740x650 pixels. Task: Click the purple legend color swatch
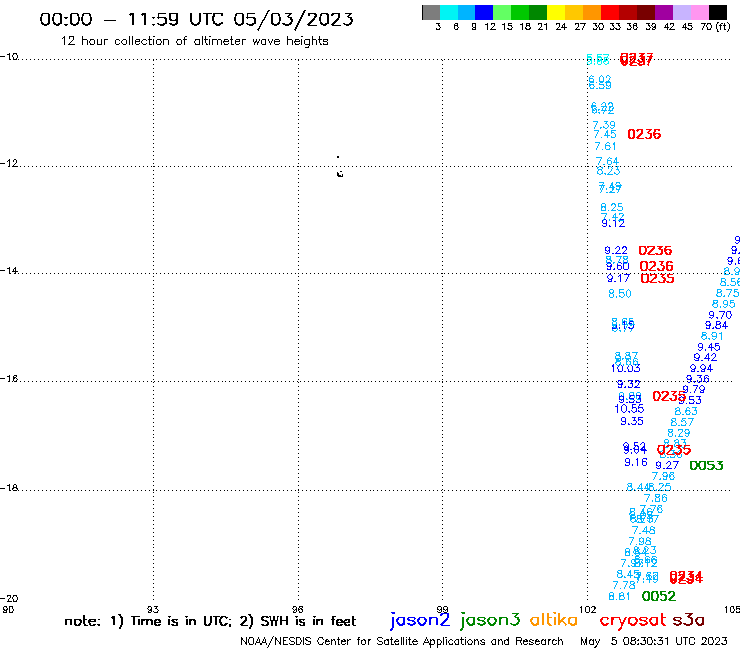664,12
